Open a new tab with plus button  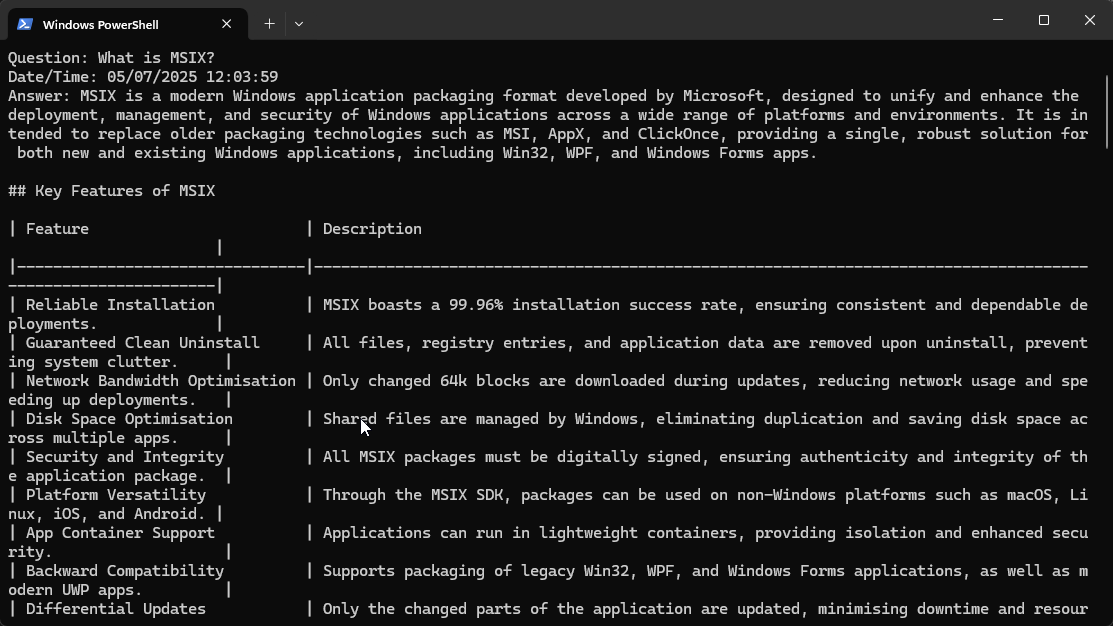click(x=269, y=24)
